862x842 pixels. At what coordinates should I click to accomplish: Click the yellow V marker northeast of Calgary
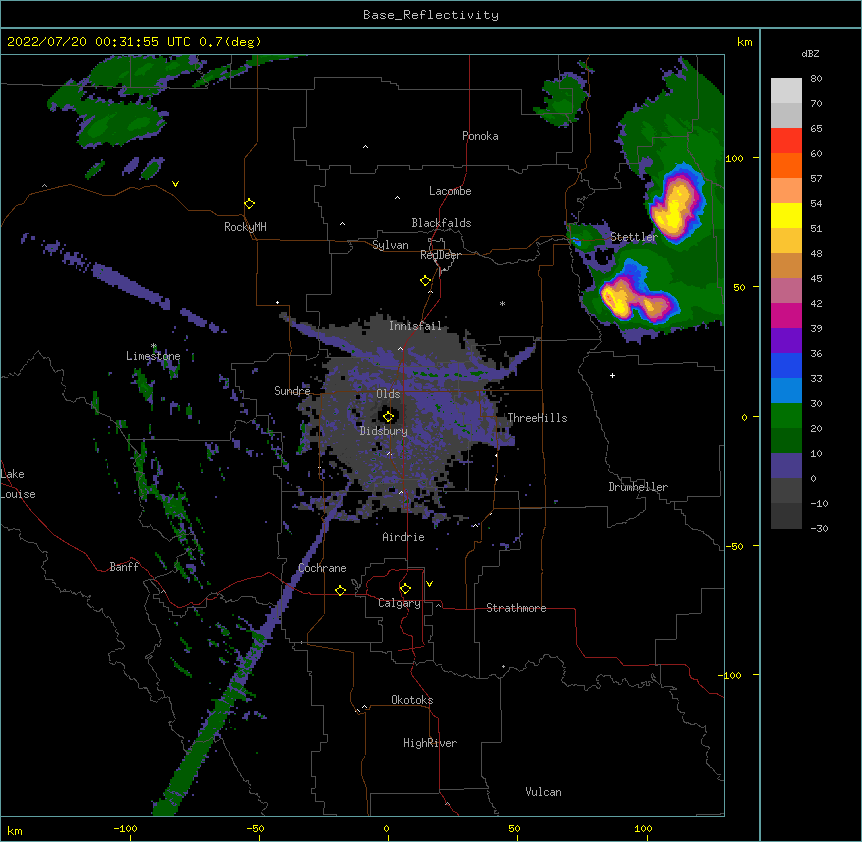429,584
